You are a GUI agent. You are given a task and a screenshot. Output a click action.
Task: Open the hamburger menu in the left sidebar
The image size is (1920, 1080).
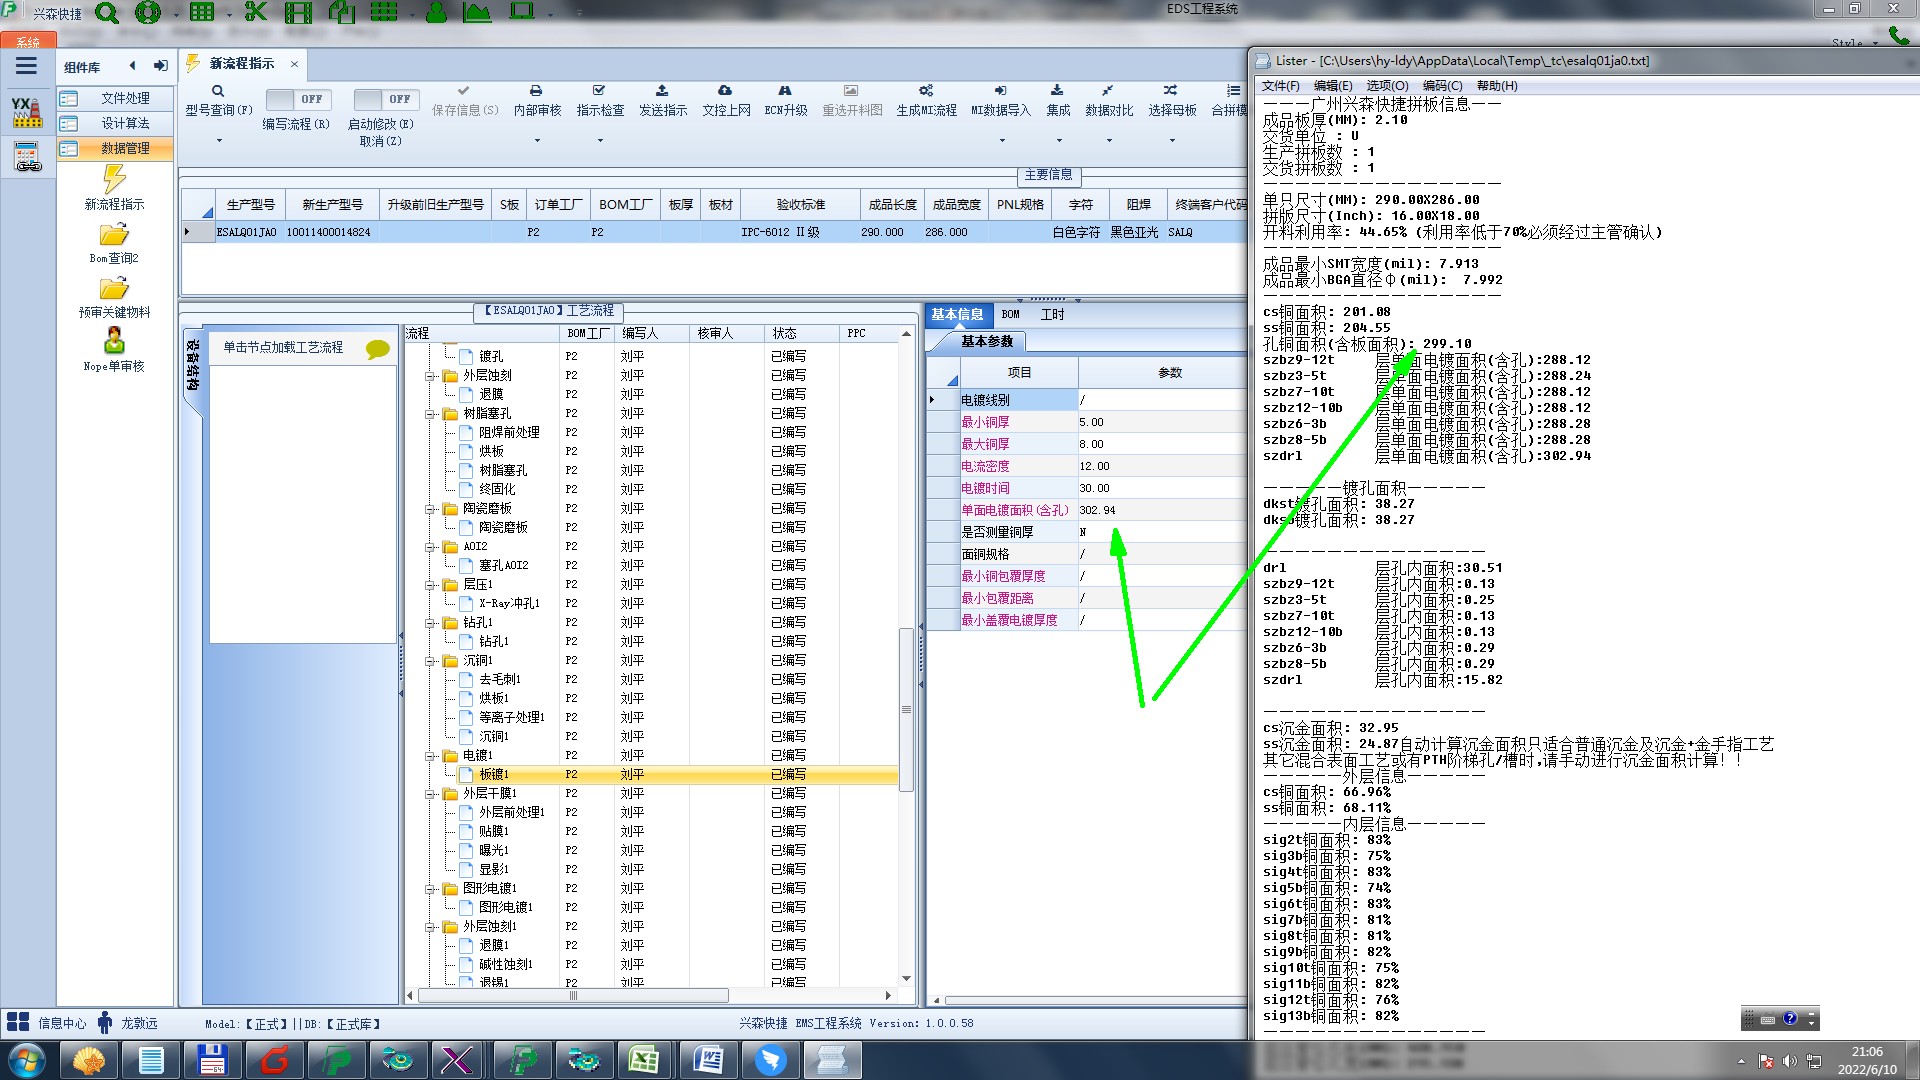click(x=26, y=66)
